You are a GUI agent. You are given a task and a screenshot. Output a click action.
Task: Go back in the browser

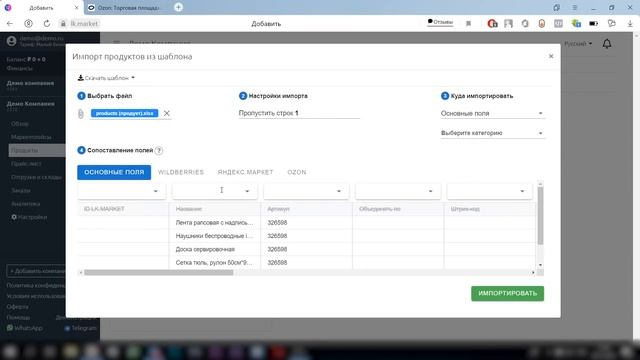pyautogui.click(x=10, y=24)
